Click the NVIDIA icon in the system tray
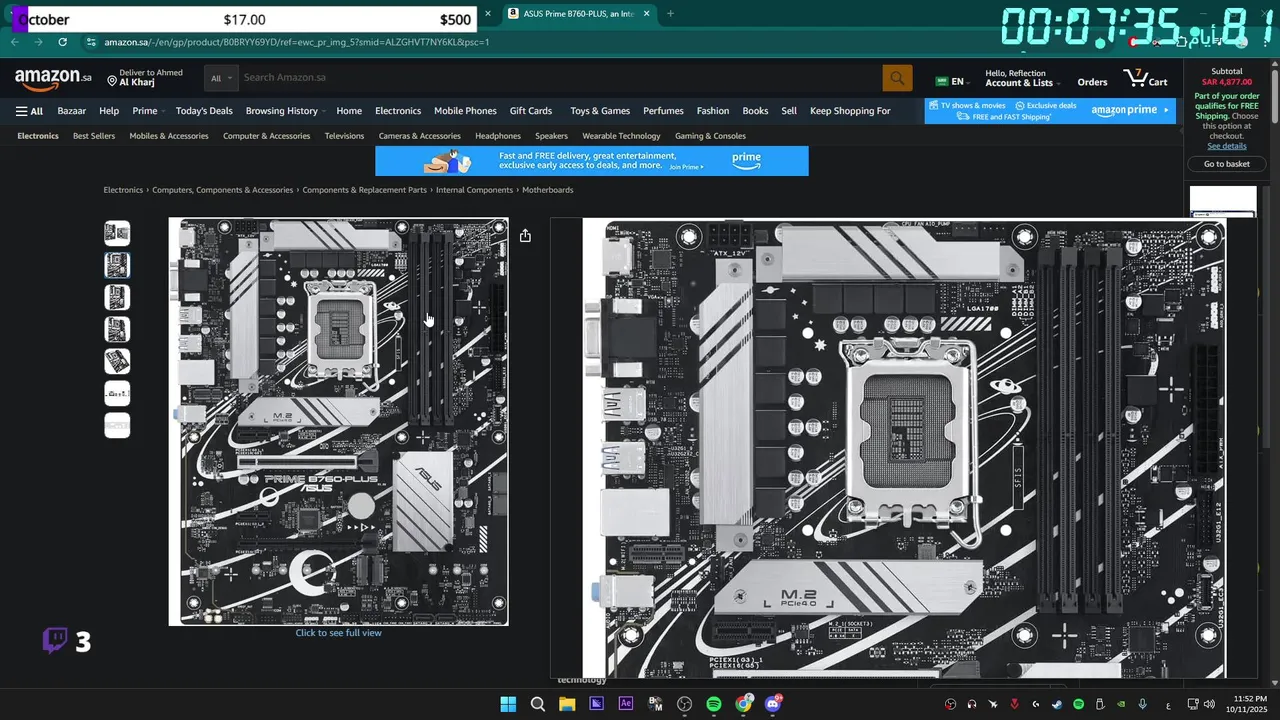The height and width of the screenshot is (720, 1280). click(x=1120, y=704)
